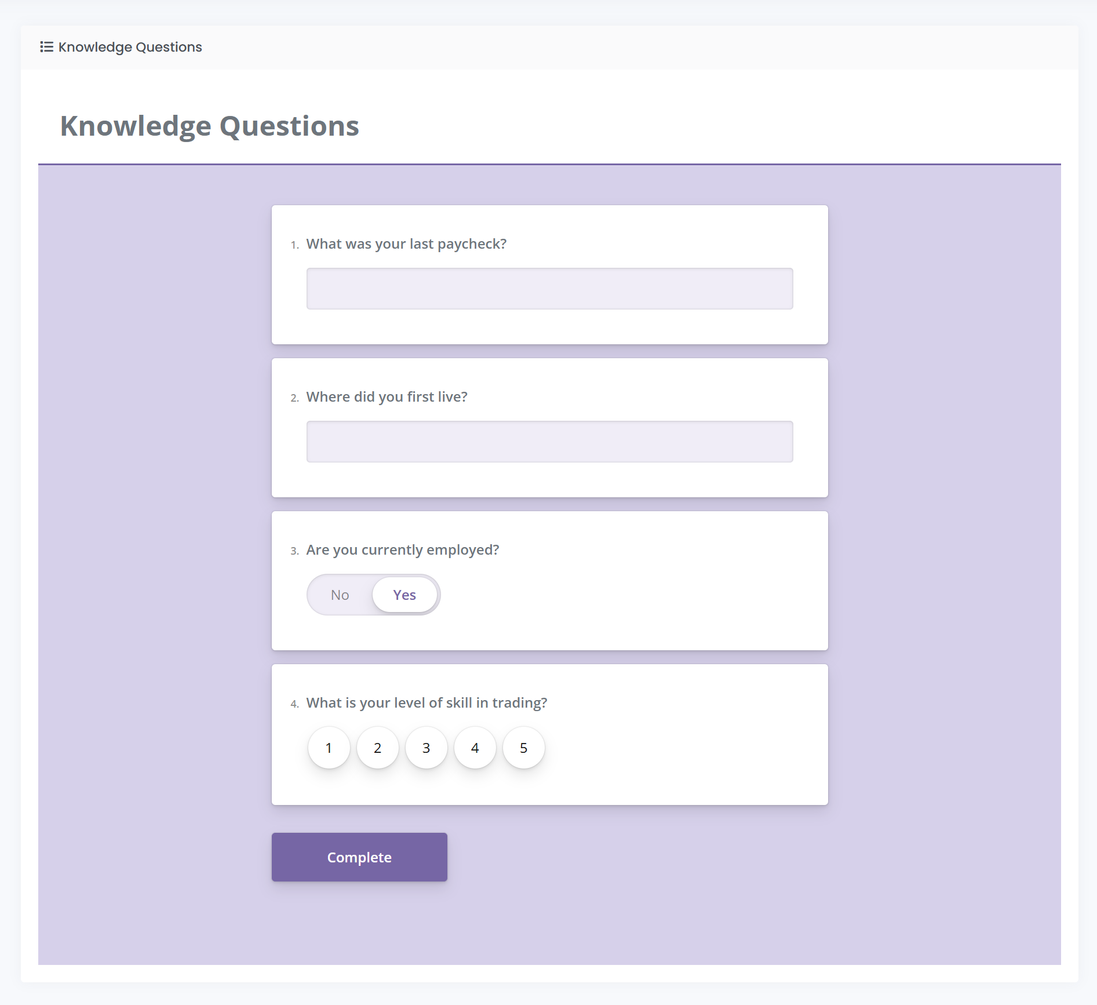Screen dimensions: 1097x1005
Task: Click question number 4 marker
Action: point(294,704)
